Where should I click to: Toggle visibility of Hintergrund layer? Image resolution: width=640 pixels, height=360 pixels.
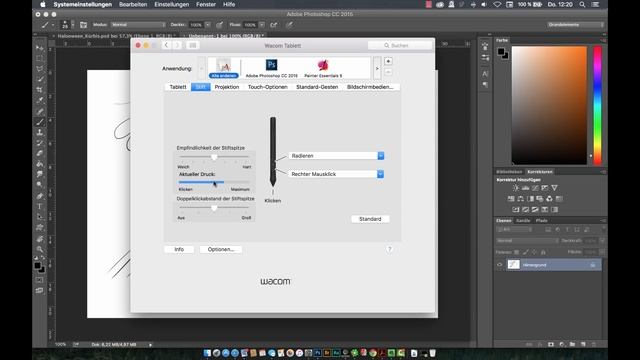coord(500,265)
